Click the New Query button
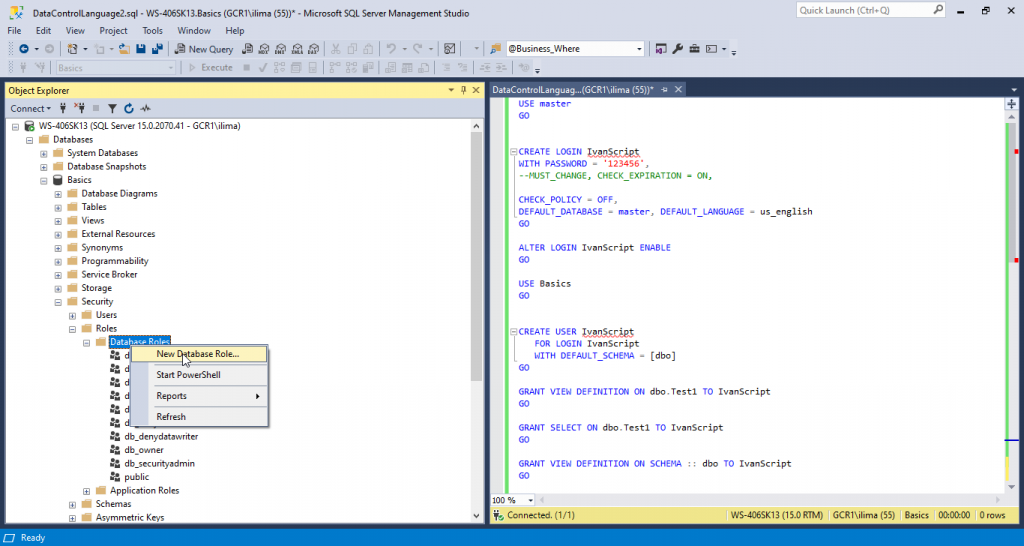Viewport: 1024px width, 546px height. pyautogui.click(x=204, y=49)
